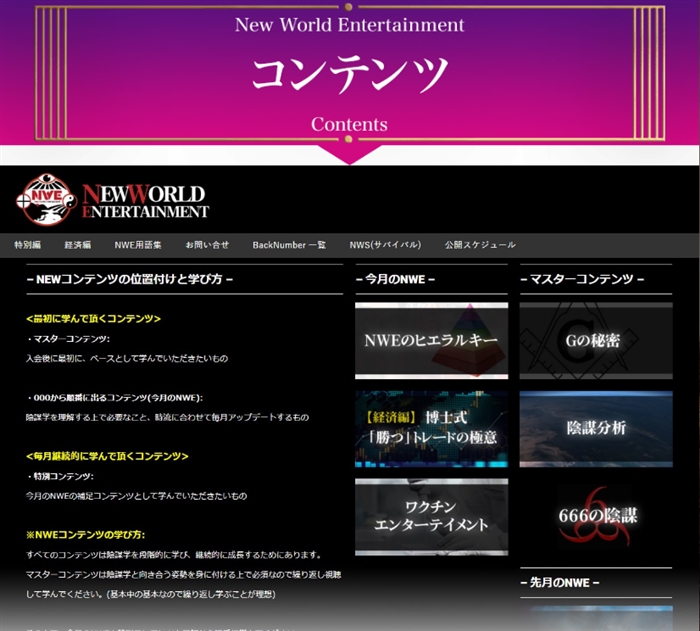
Task: Open the 【経済編】博士式 トレードの極意 thumbnail
Action: 431,429
